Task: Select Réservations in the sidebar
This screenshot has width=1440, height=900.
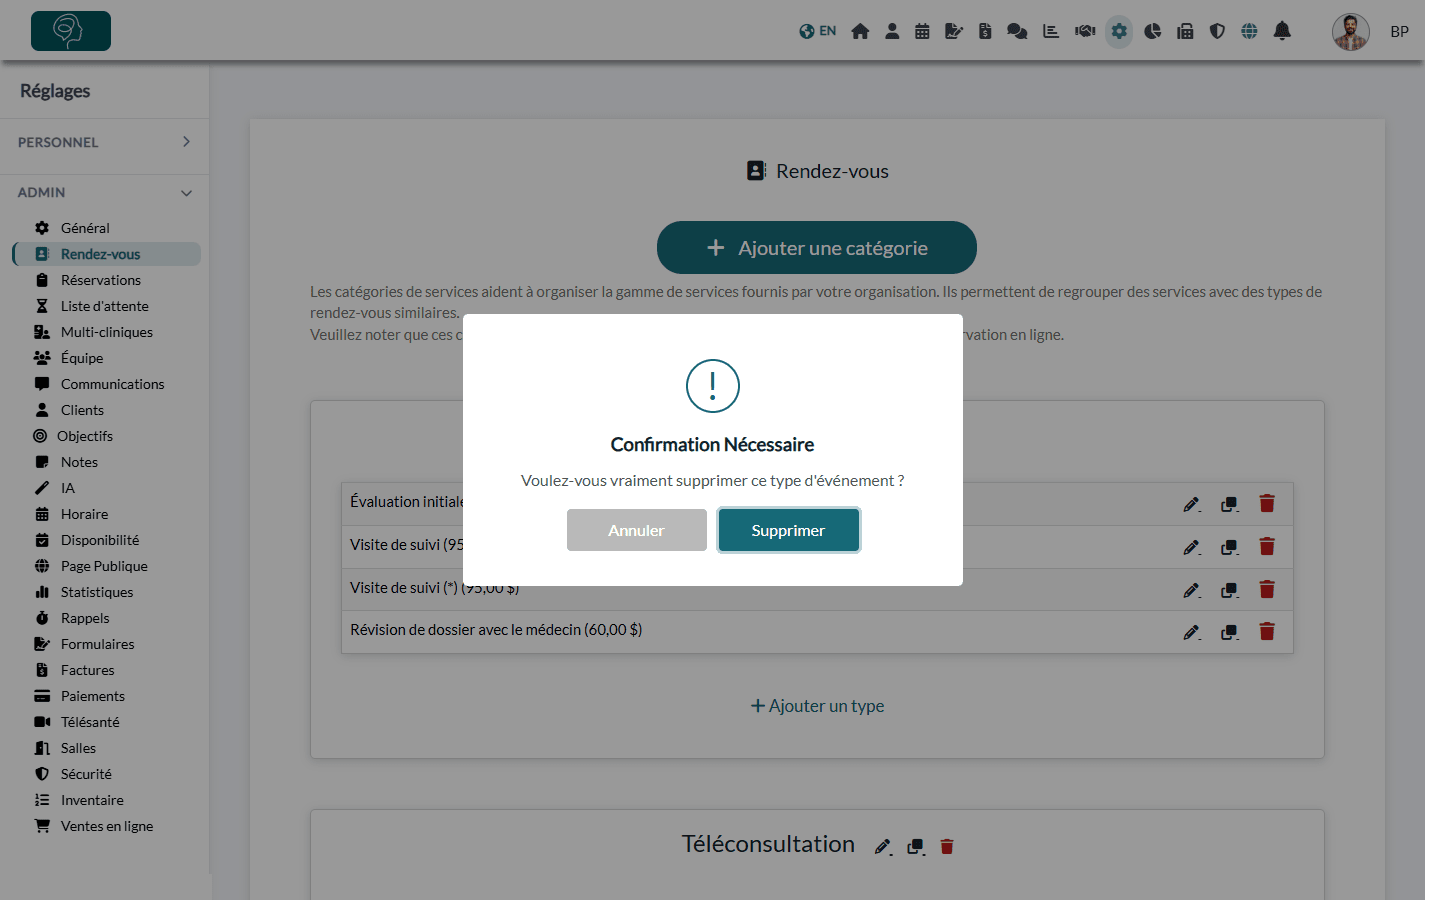Action: [x=100, y=280]
